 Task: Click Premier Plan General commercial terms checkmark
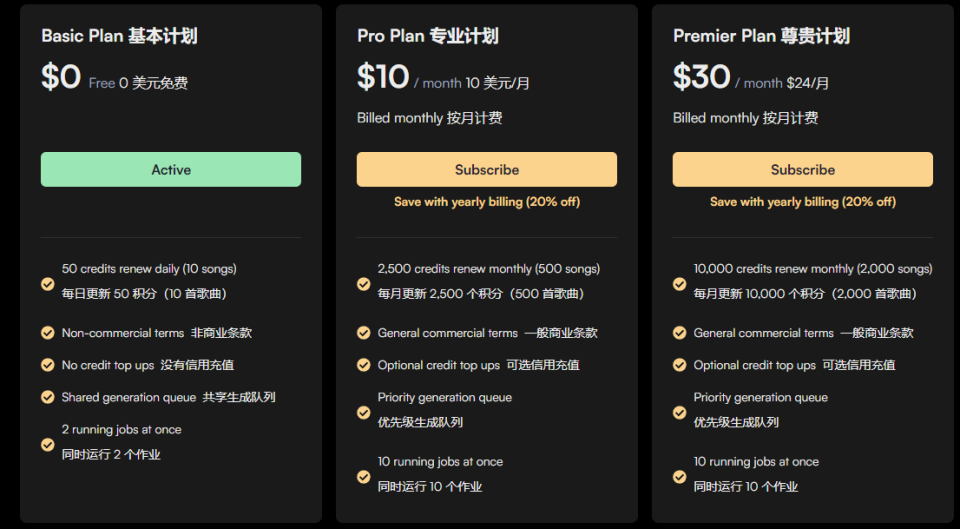680,332
